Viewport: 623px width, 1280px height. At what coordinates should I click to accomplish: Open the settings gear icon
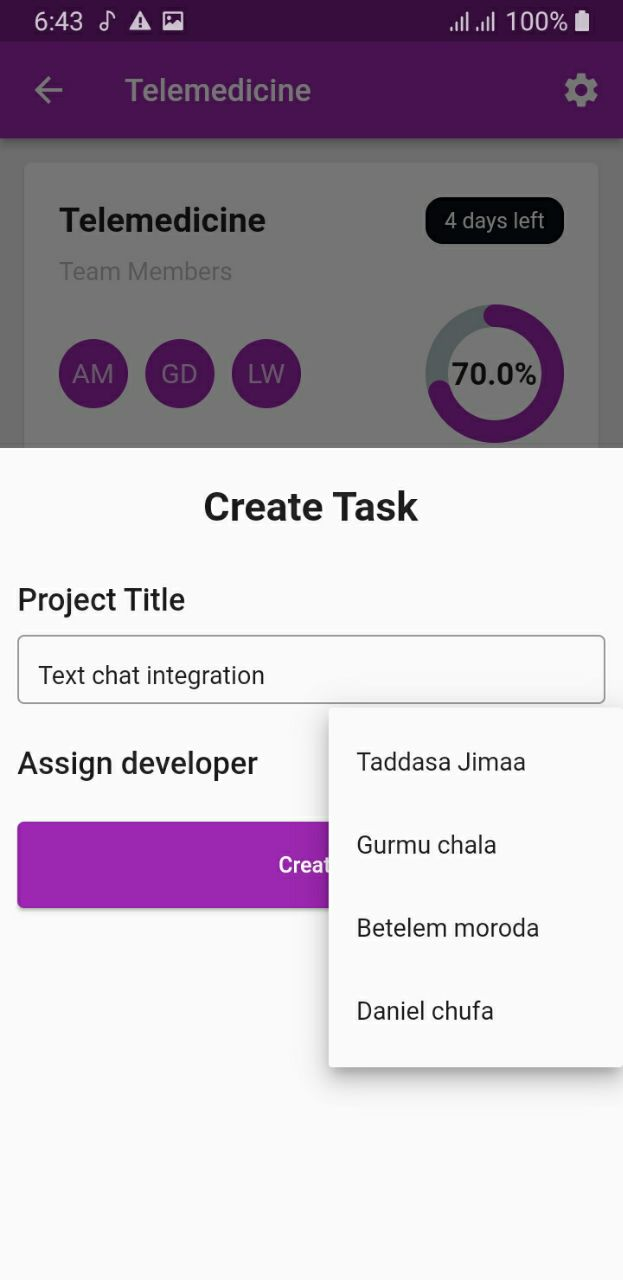[581, 90]
